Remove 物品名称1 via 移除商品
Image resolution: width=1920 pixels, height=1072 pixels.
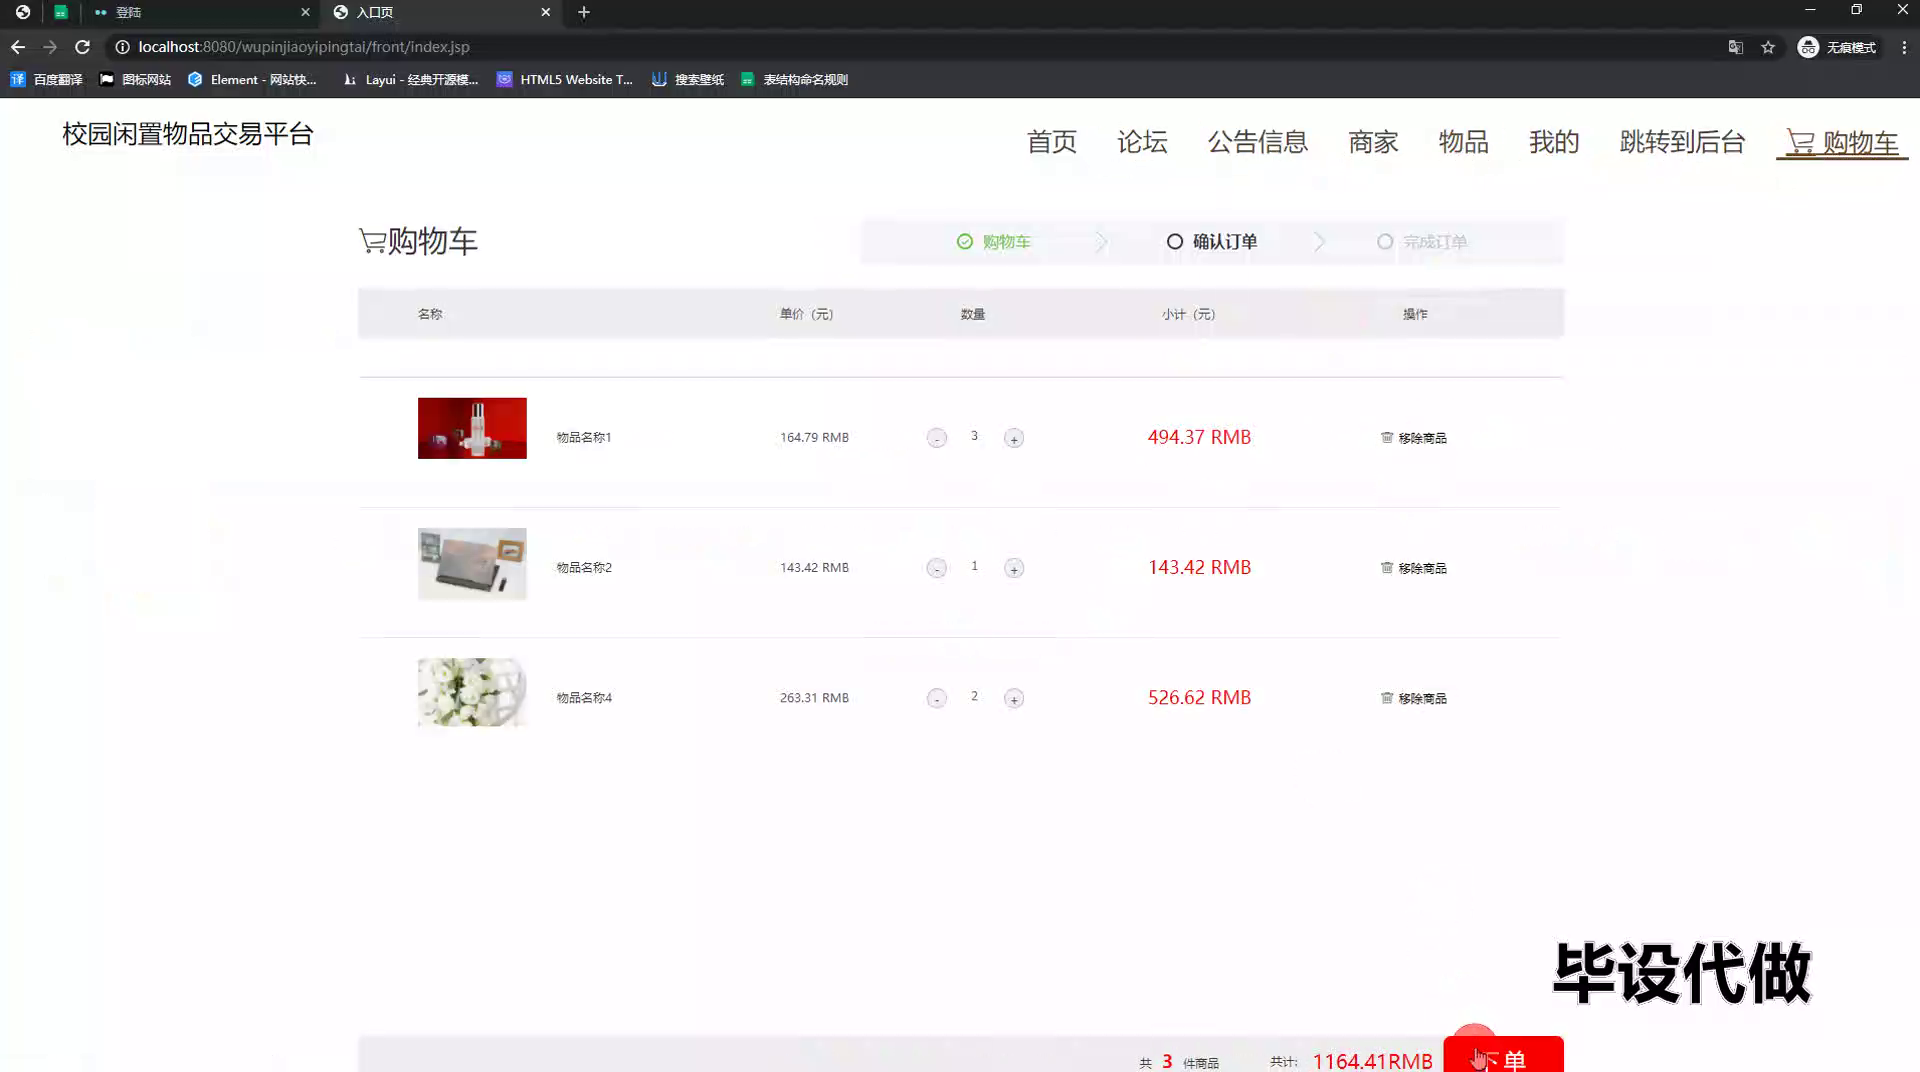1414,438
